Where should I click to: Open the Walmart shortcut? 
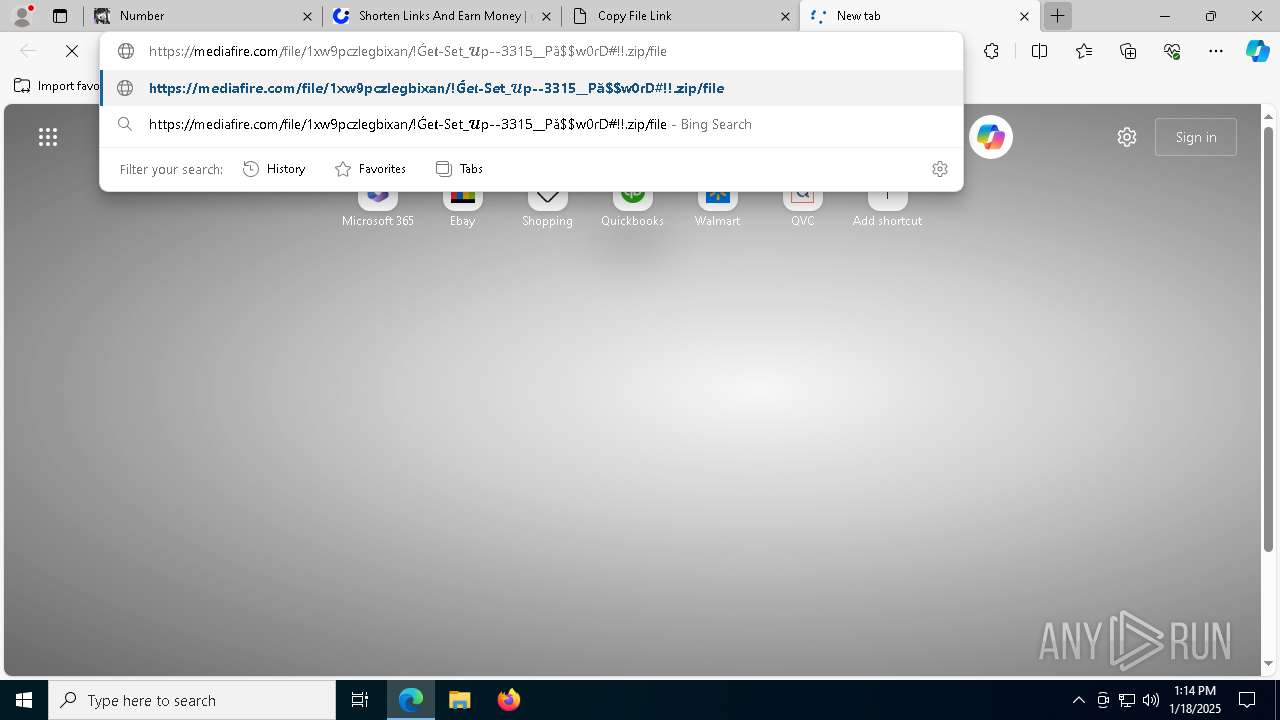[718, 209]
